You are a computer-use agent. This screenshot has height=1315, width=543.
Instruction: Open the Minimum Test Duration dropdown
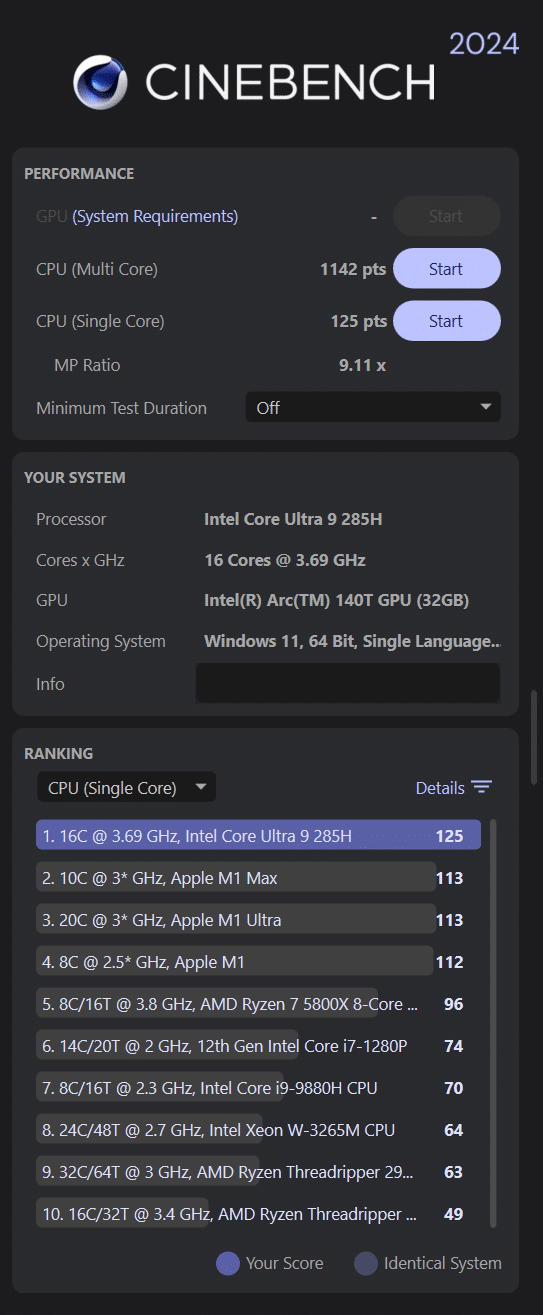[373, 408]
